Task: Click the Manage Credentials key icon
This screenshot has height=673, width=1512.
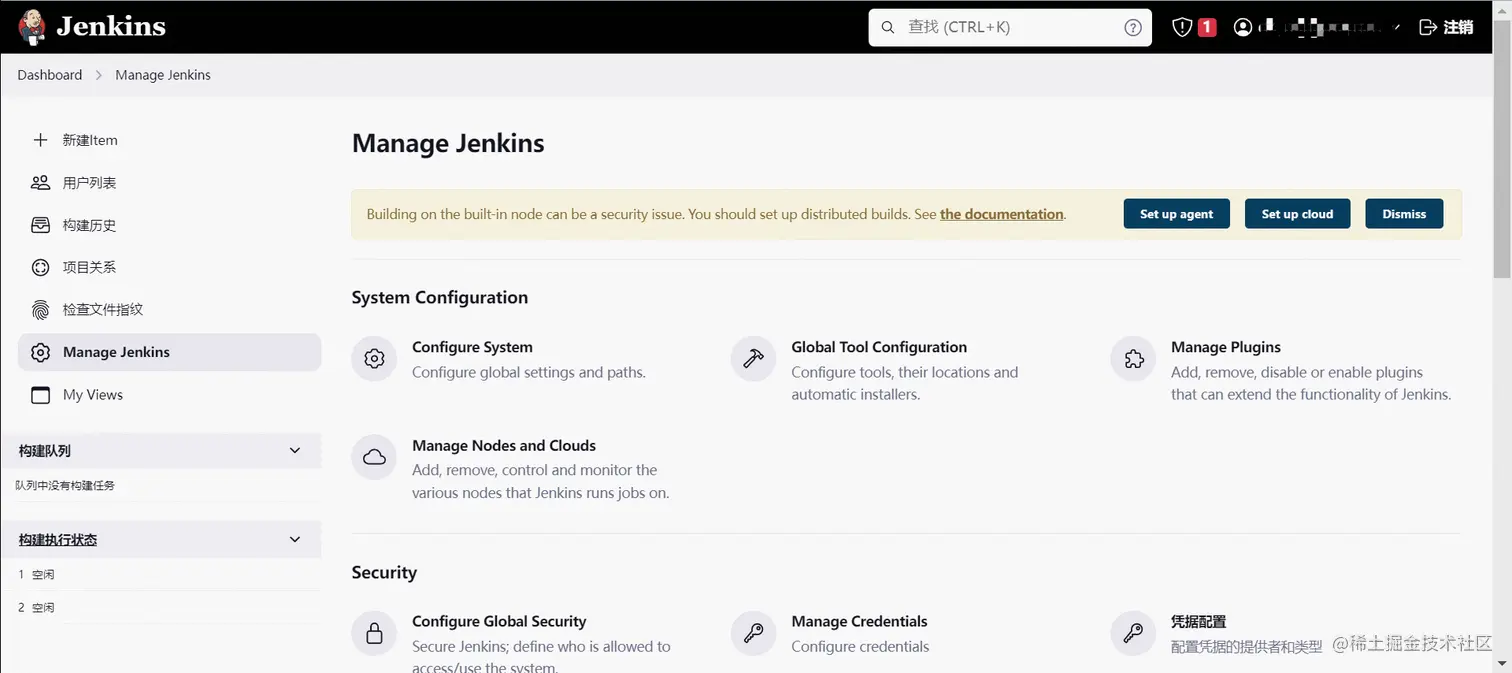Action: 754,633
